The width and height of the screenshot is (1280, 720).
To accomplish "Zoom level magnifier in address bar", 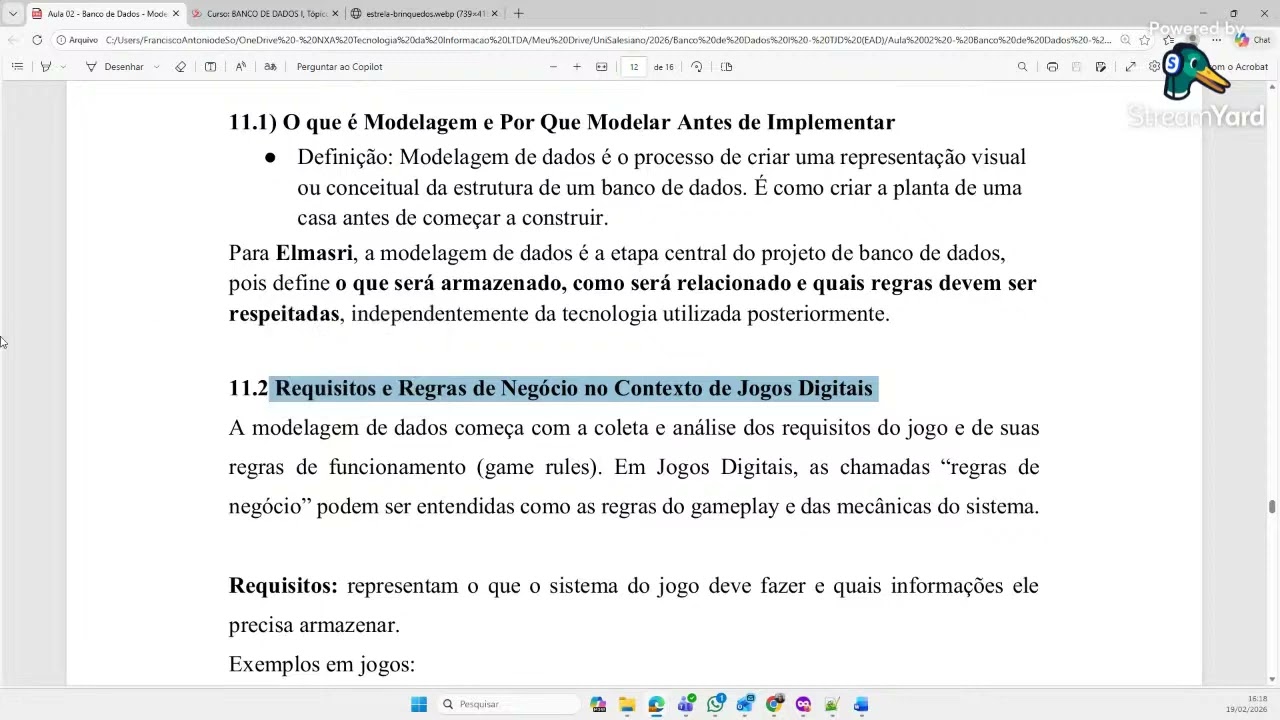I will coord(1125,40).
